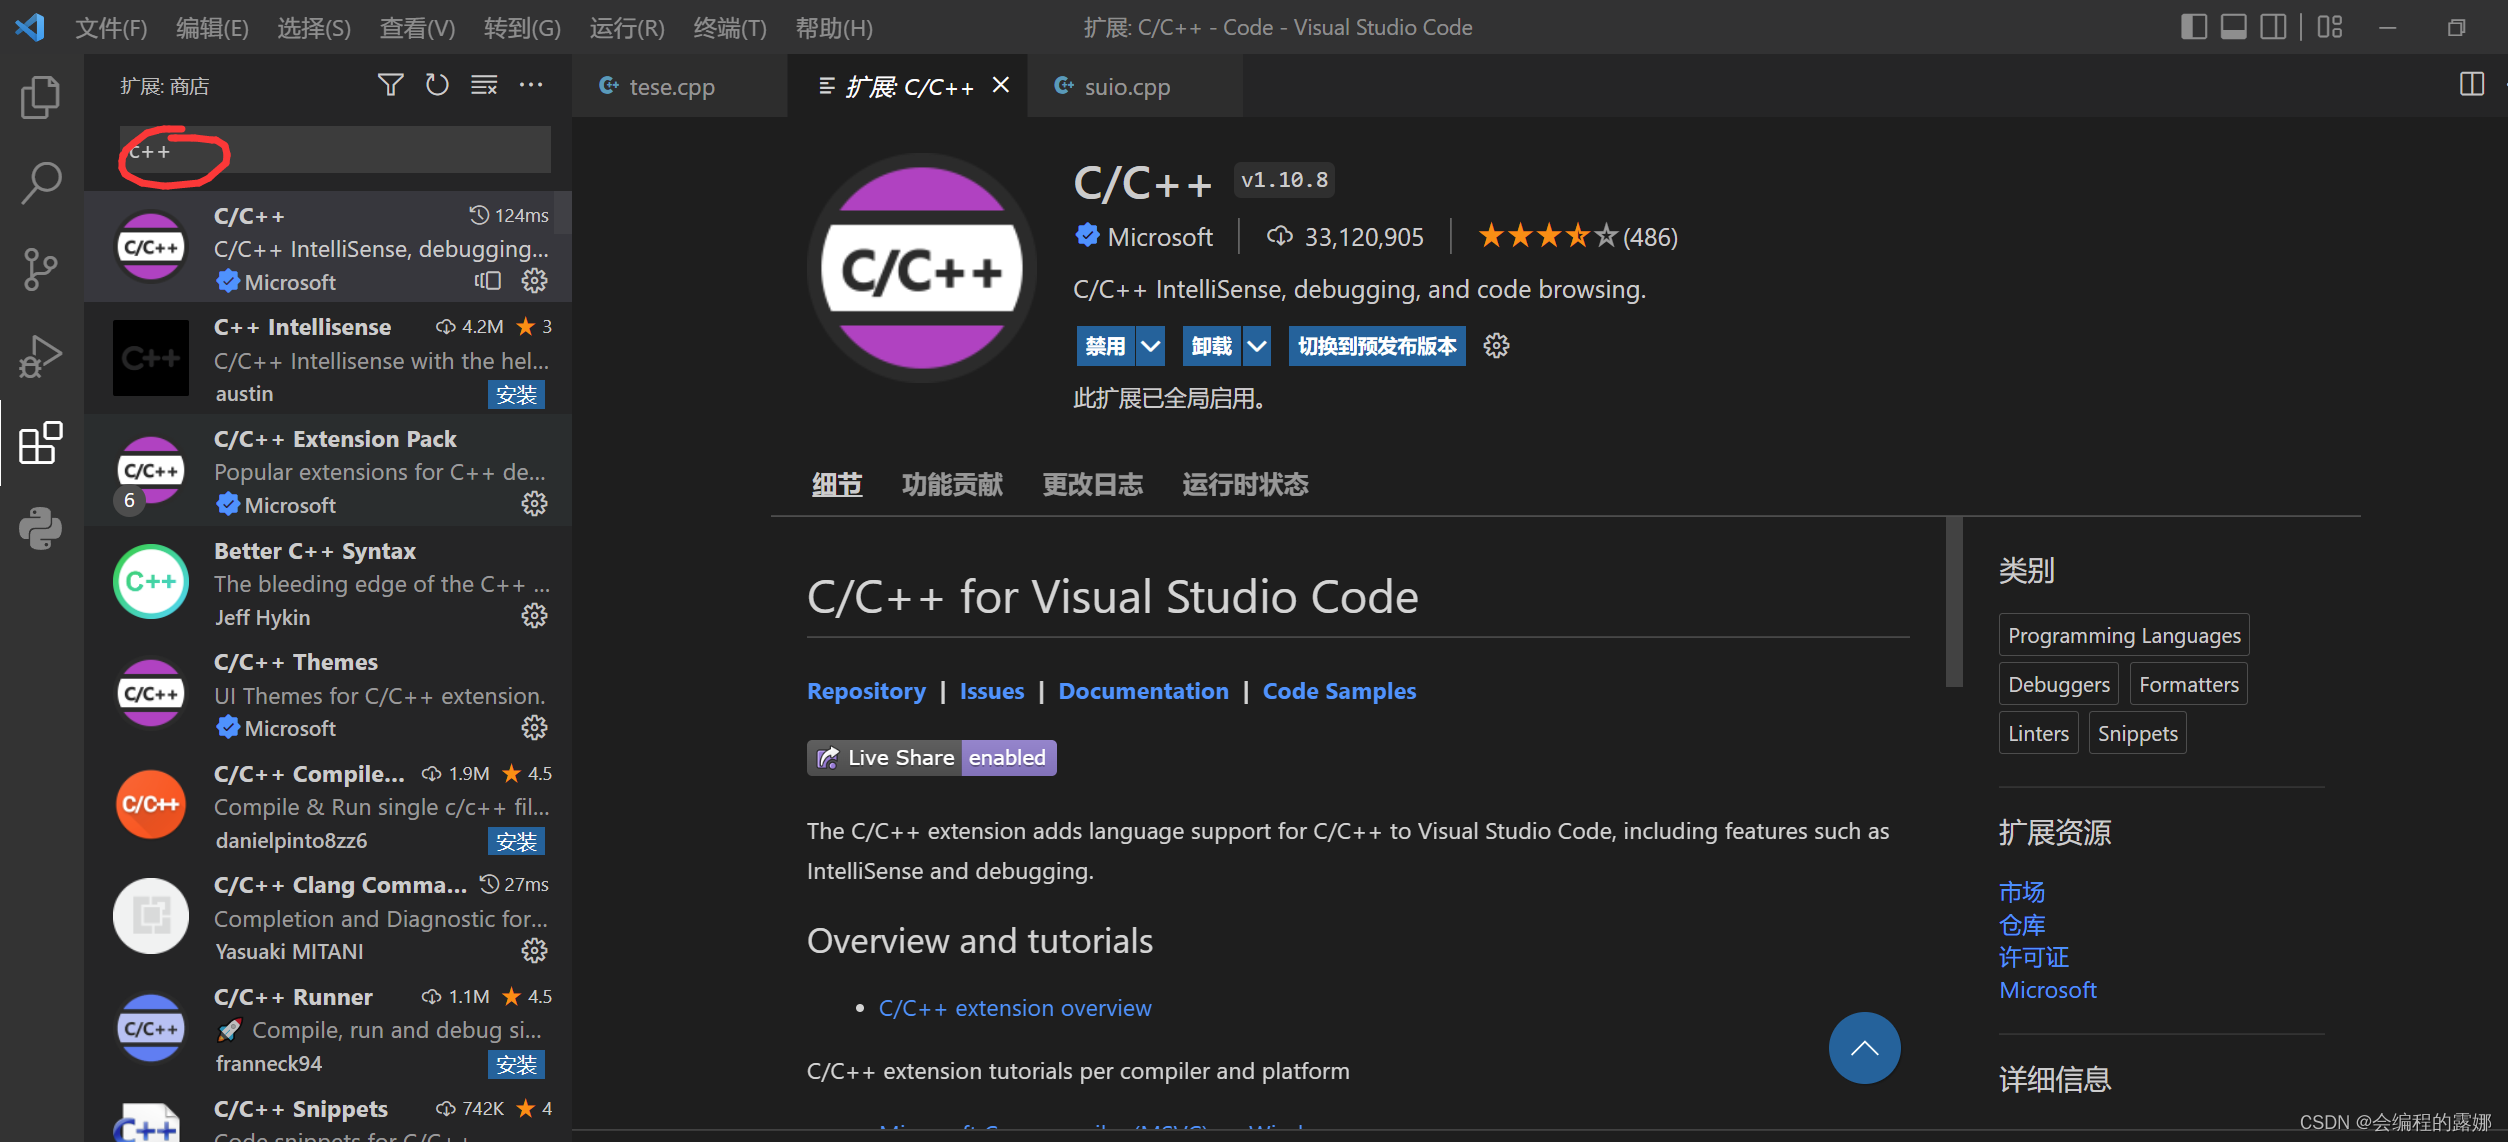Expand the 卸载 dropdown arrow
Image resolution: width=2508 pixels, height=1142 pixels.
(1256, 346)
